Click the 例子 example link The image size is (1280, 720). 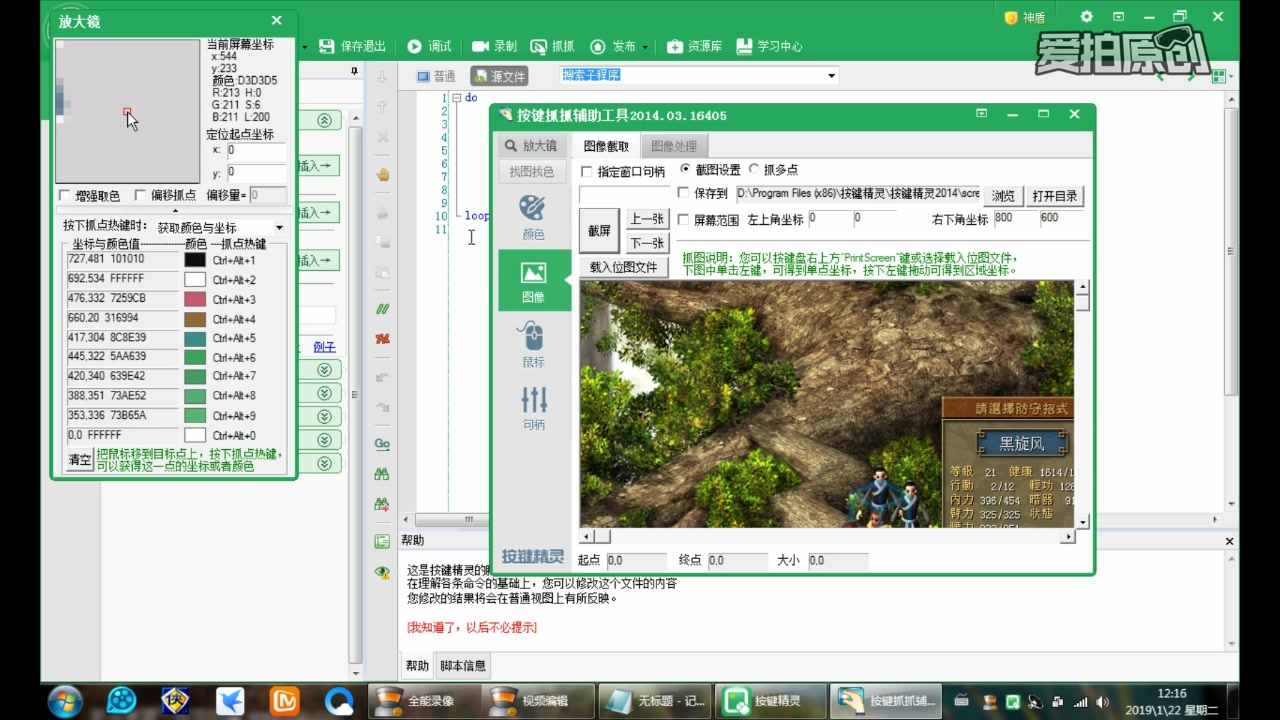click(324, 347)
